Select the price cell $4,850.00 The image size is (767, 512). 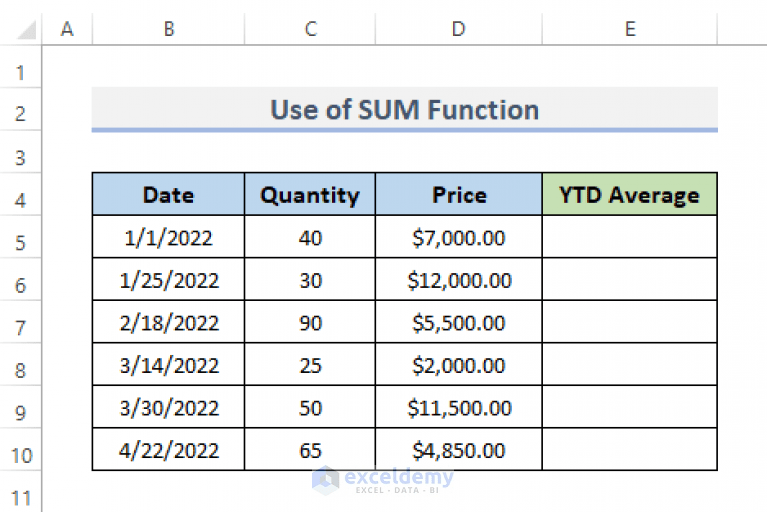coord(459,449)
